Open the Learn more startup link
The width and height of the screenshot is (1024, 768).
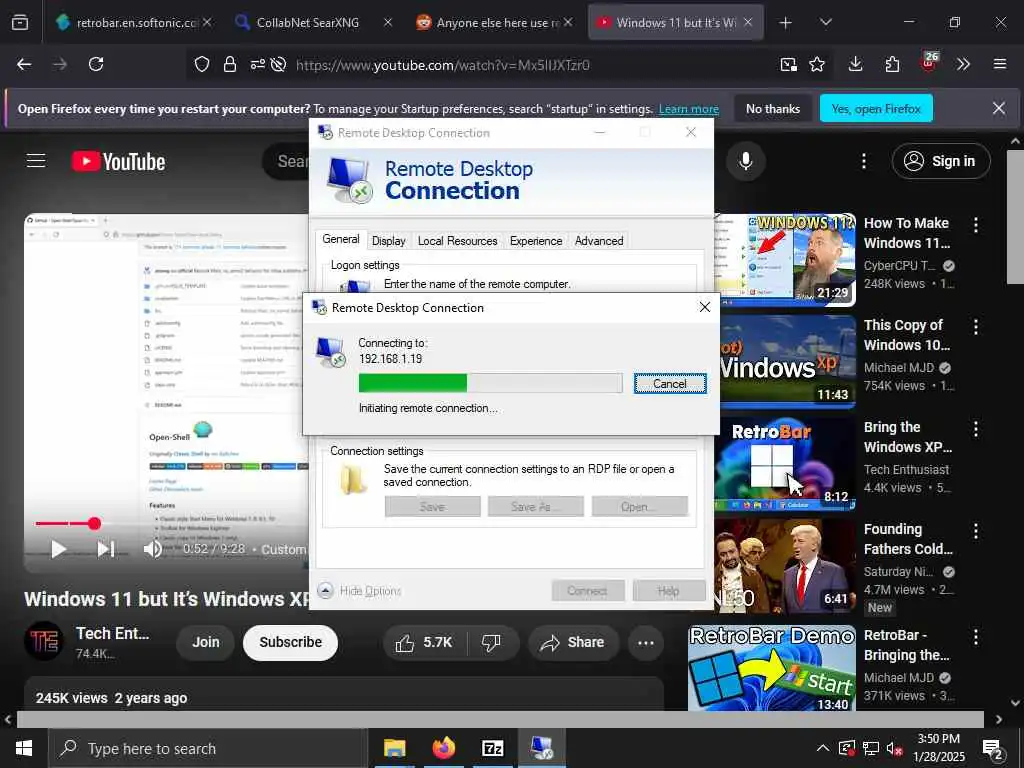click(688, 109)
